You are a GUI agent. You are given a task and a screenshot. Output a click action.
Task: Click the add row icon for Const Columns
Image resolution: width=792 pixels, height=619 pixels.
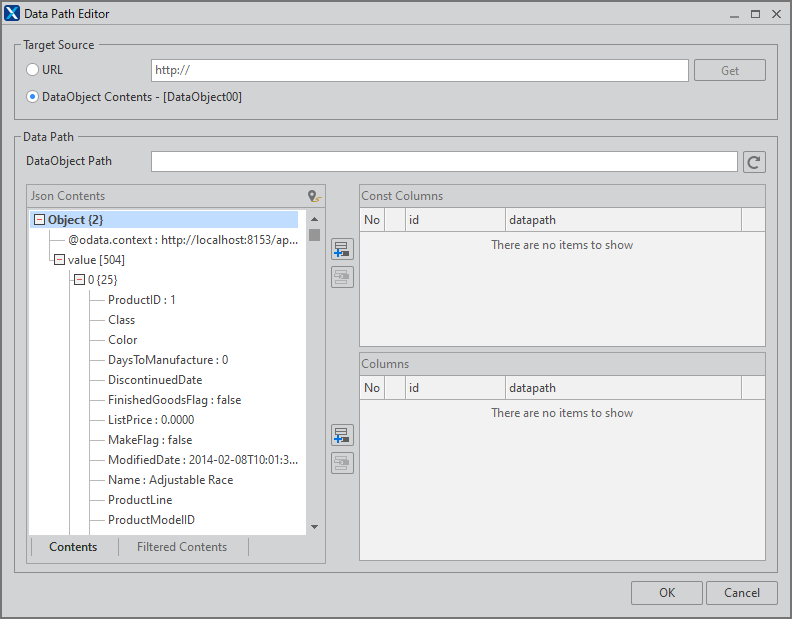[x=342, y=249]
